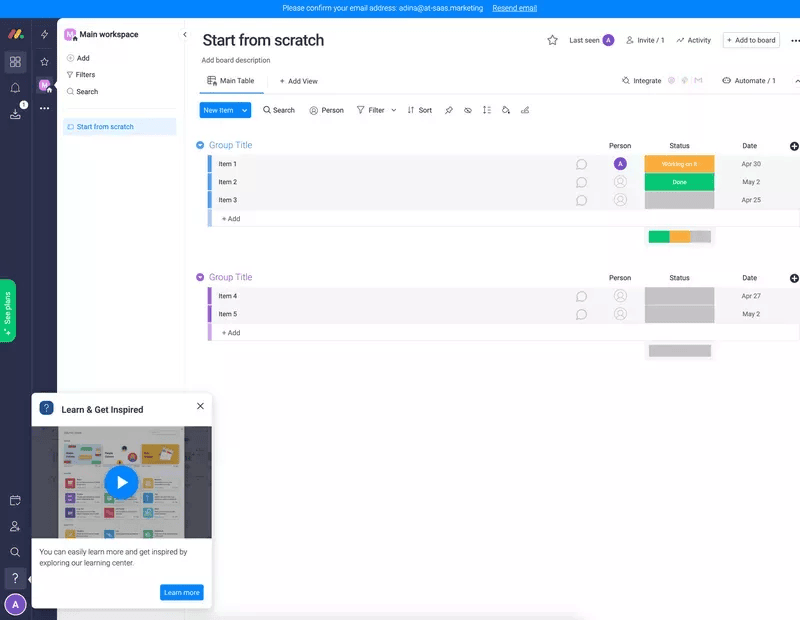Click Add View next to Main Table
Image resolution: width=800 pixels, height=620 pixels.
pyautogui.click(x=302, y=80)
